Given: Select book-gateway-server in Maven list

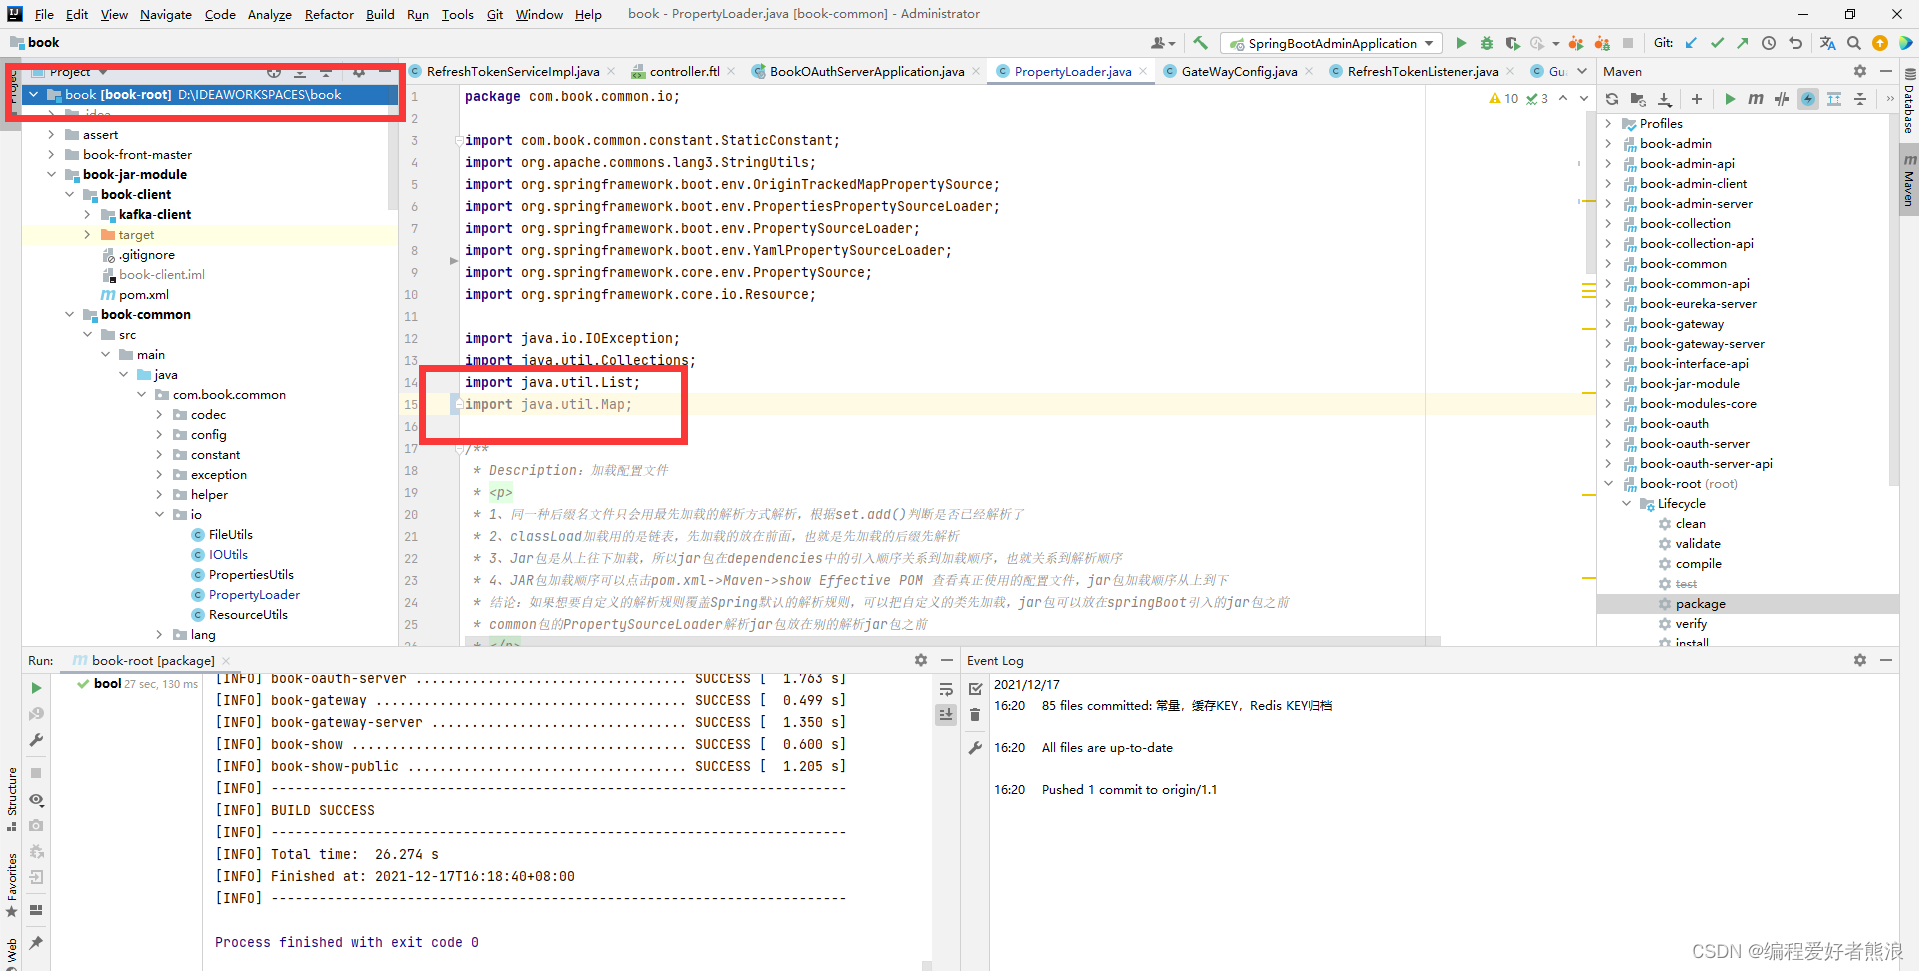Looking at the screenshot, I should click(x=1702, y=343).
